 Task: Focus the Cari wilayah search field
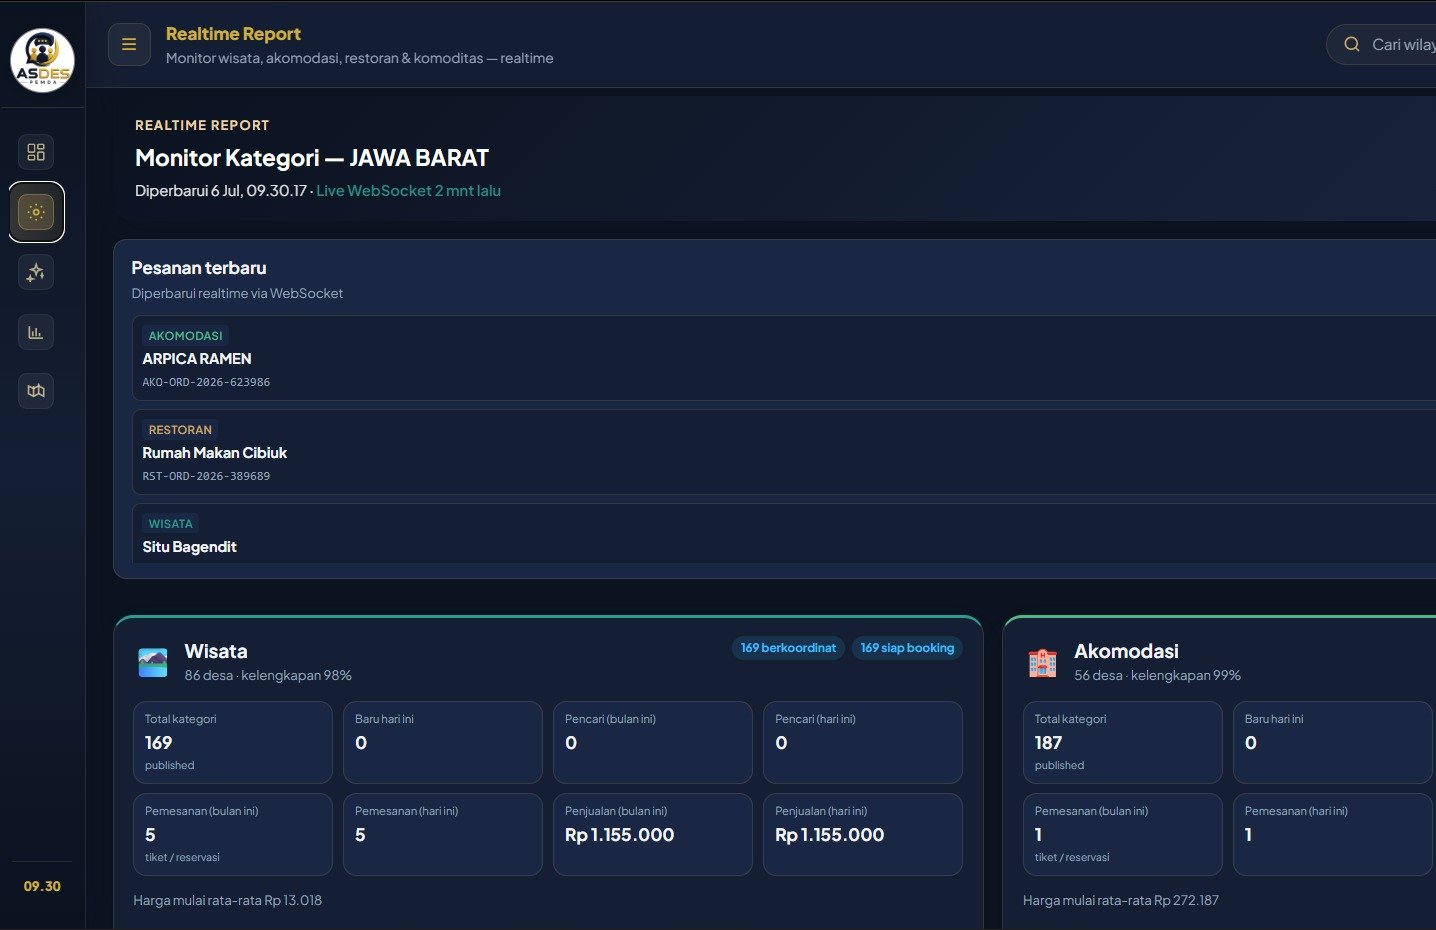(1382, 44)
